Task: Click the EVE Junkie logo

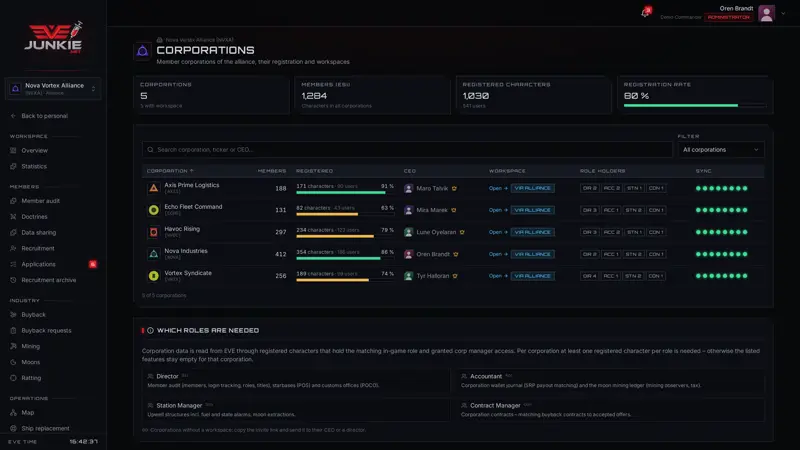Action: pos(53,38)
